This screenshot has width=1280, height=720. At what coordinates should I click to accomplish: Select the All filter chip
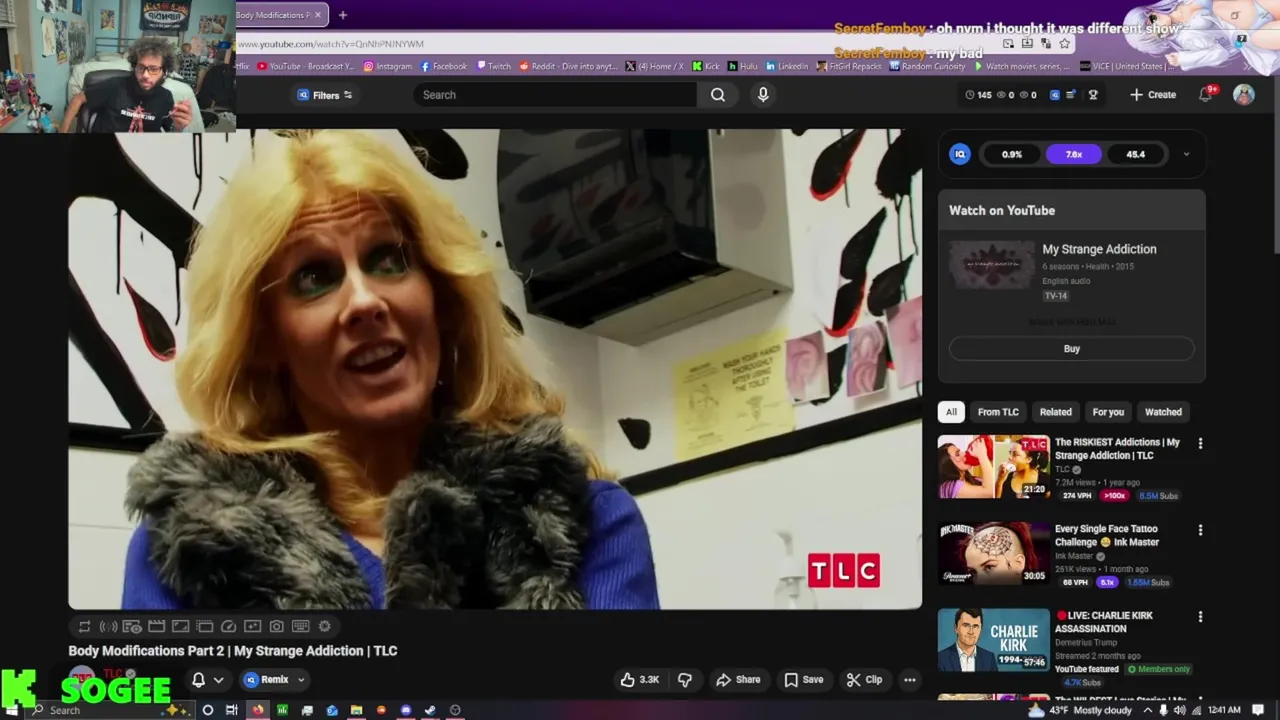point(951,412)
